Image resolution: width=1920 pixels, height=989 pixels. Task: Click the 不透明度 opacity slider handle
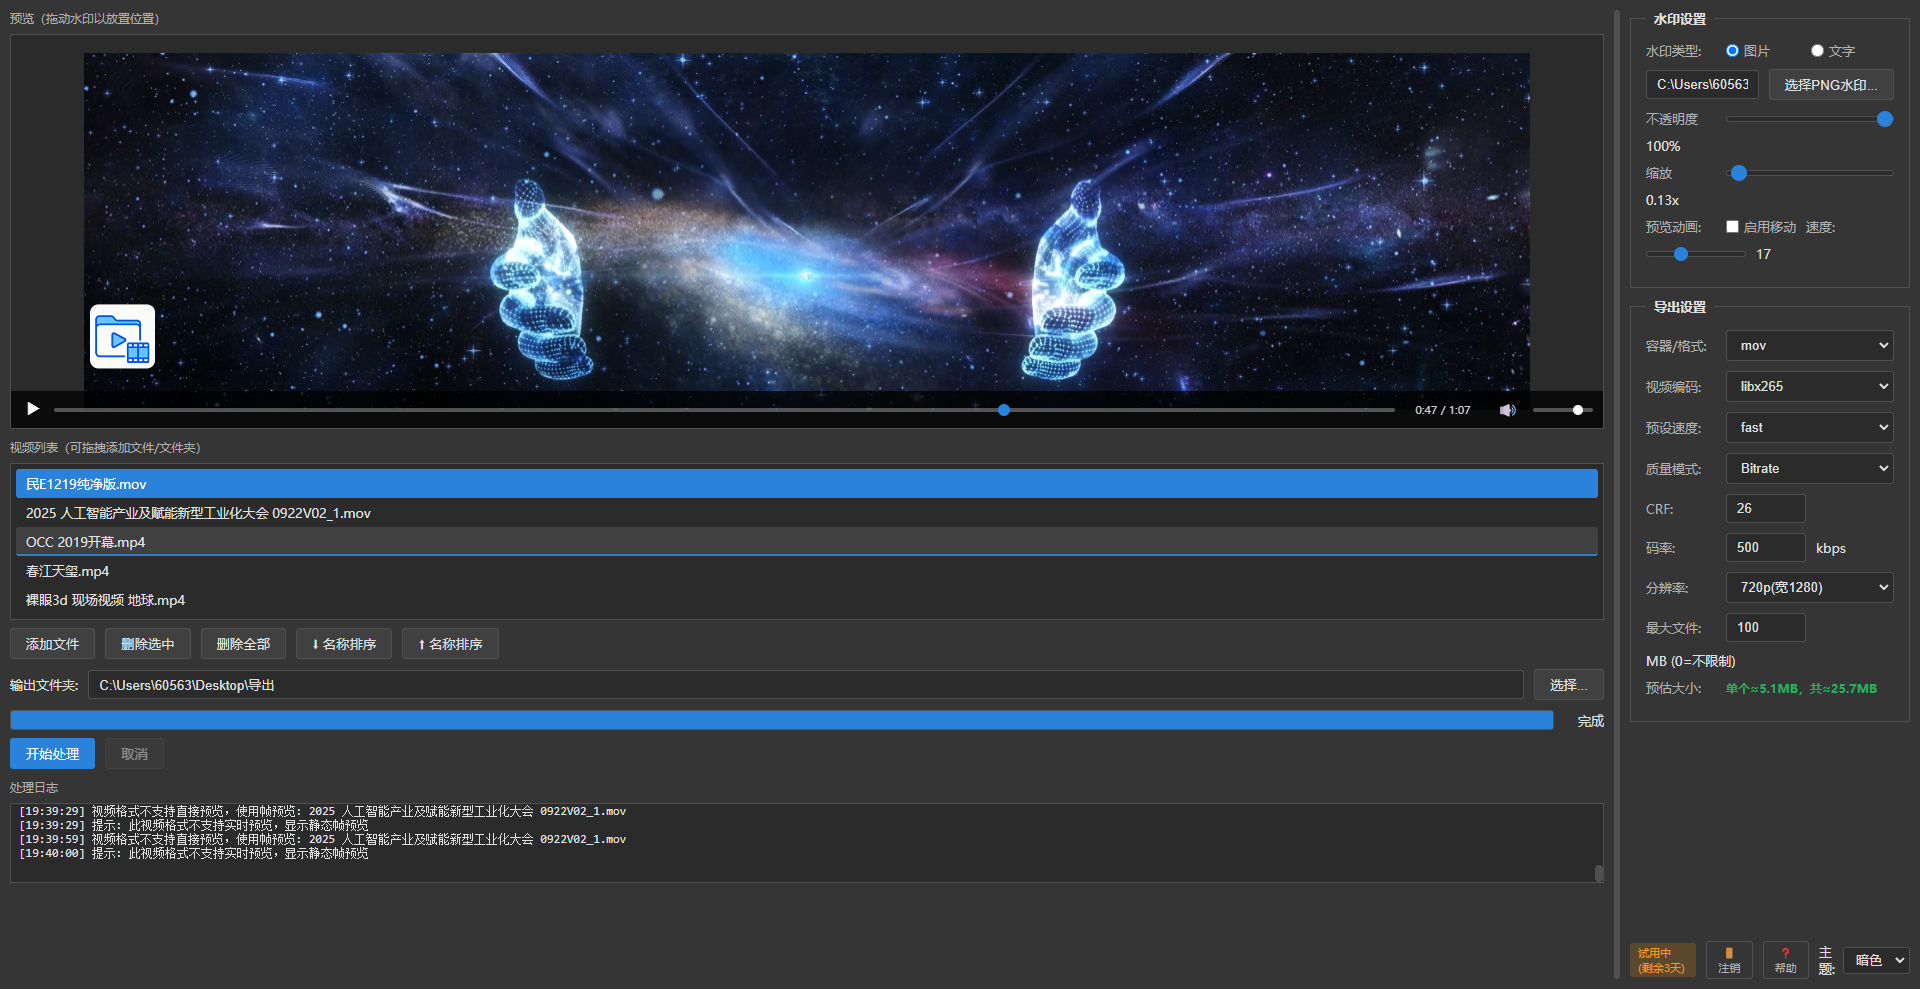click(1885, 119)
